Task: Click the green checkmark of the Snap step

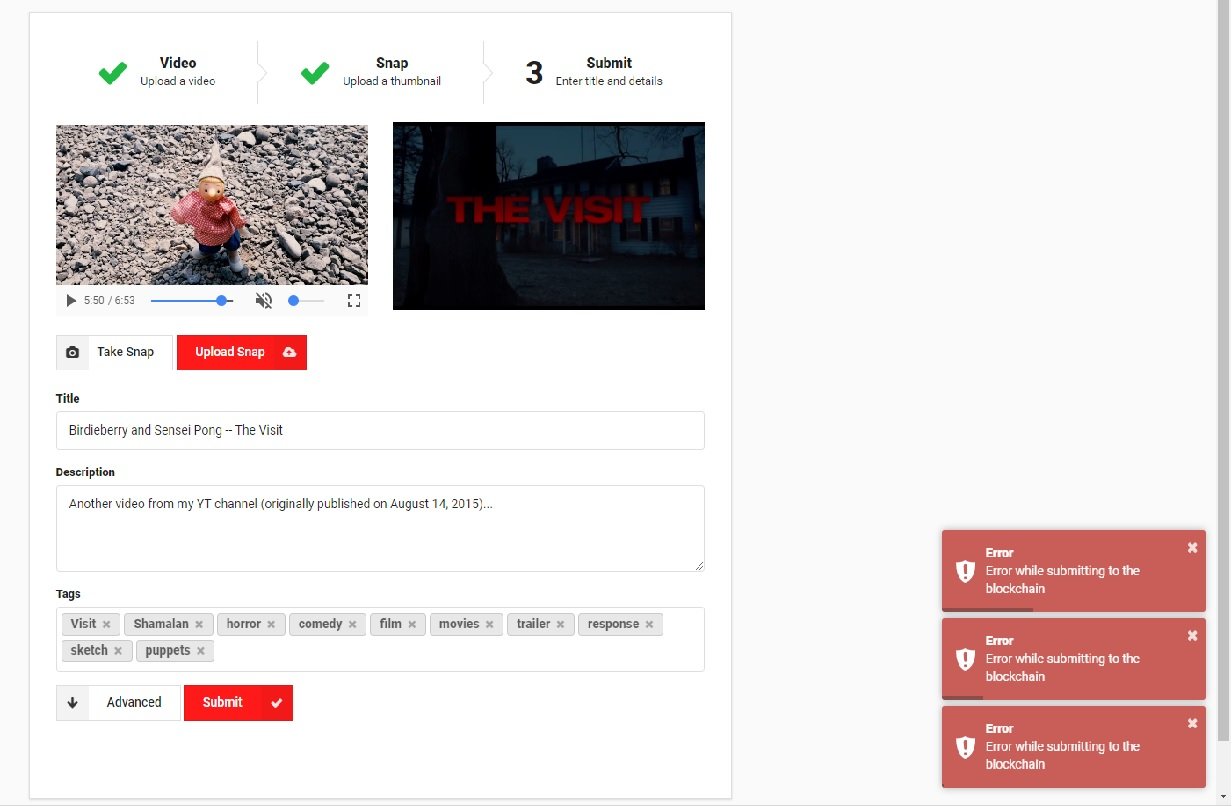Action: [315, 73]
